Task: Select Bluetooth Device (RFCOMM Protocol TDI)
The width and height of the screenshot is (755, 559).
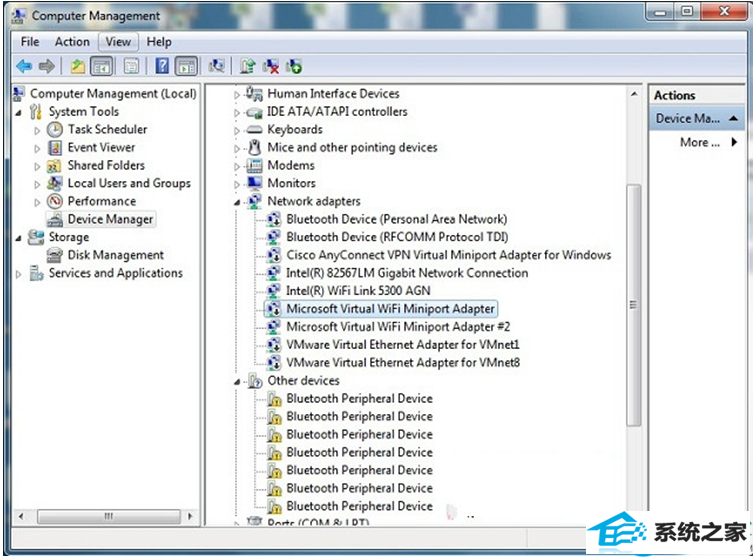Action: click(397, 237)
